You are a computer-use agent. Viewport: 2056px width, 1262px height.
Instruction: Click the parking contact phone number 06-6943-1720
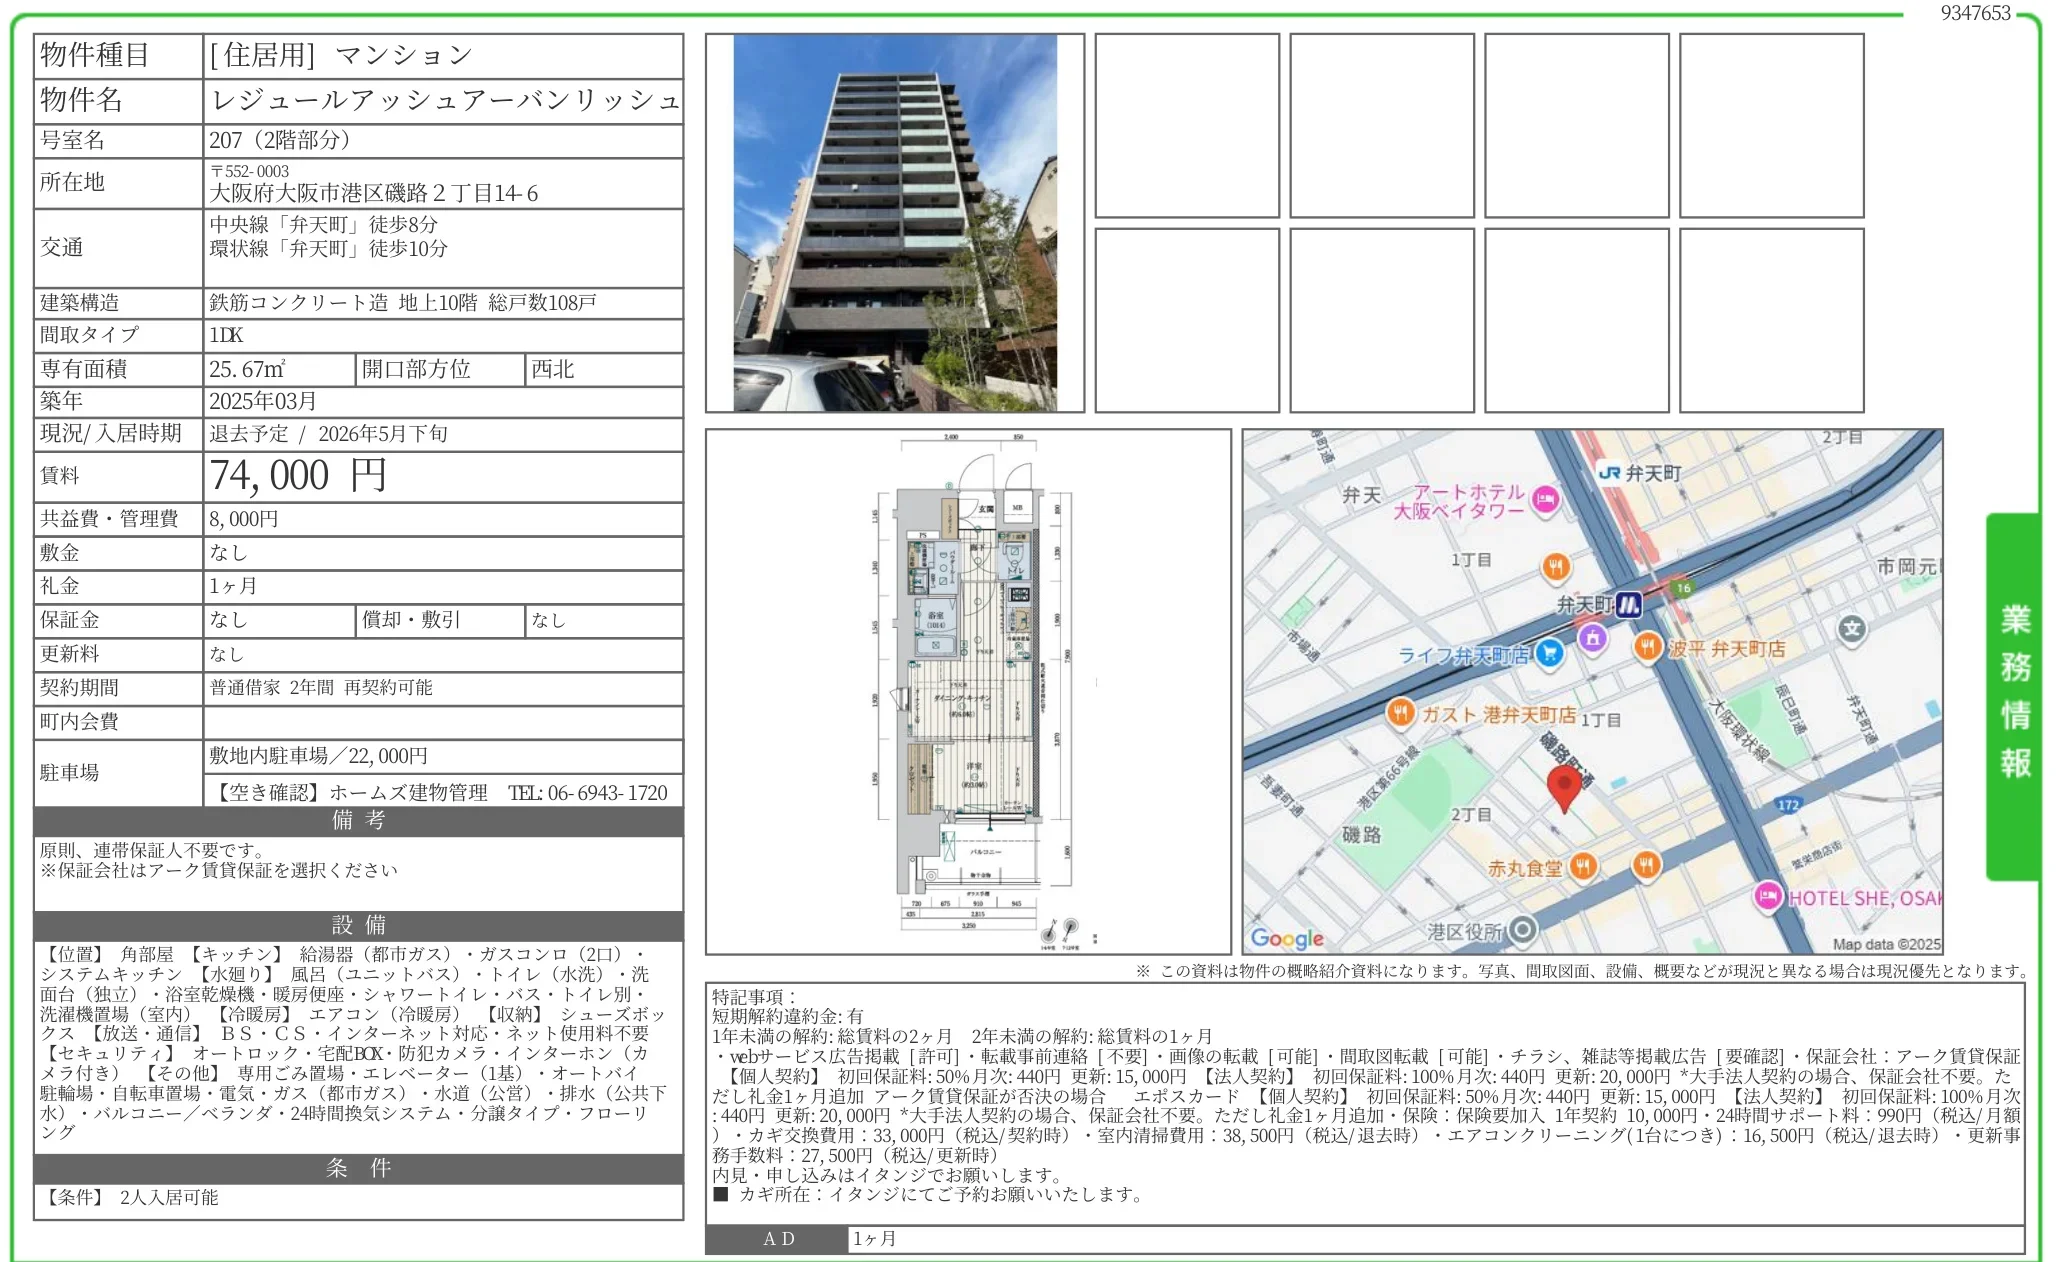click(607, 793)
